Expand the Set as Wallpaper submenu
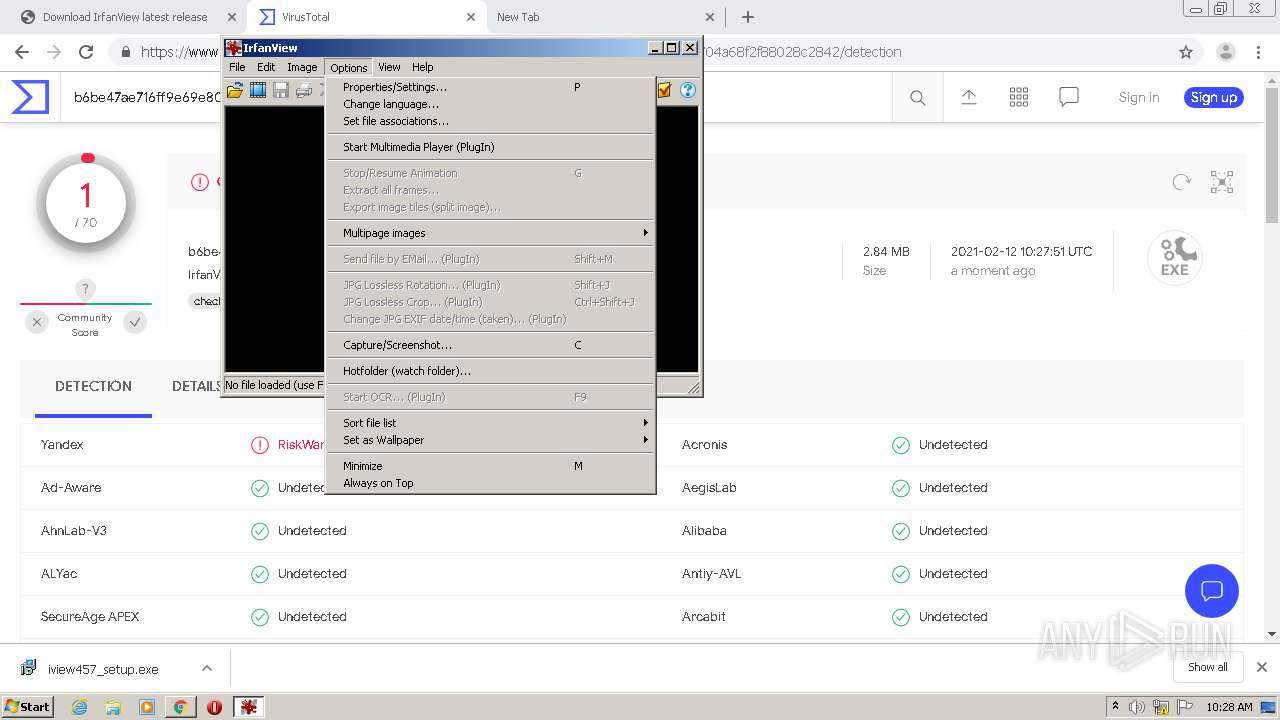 pyautogui.click(x=491, y=440)
